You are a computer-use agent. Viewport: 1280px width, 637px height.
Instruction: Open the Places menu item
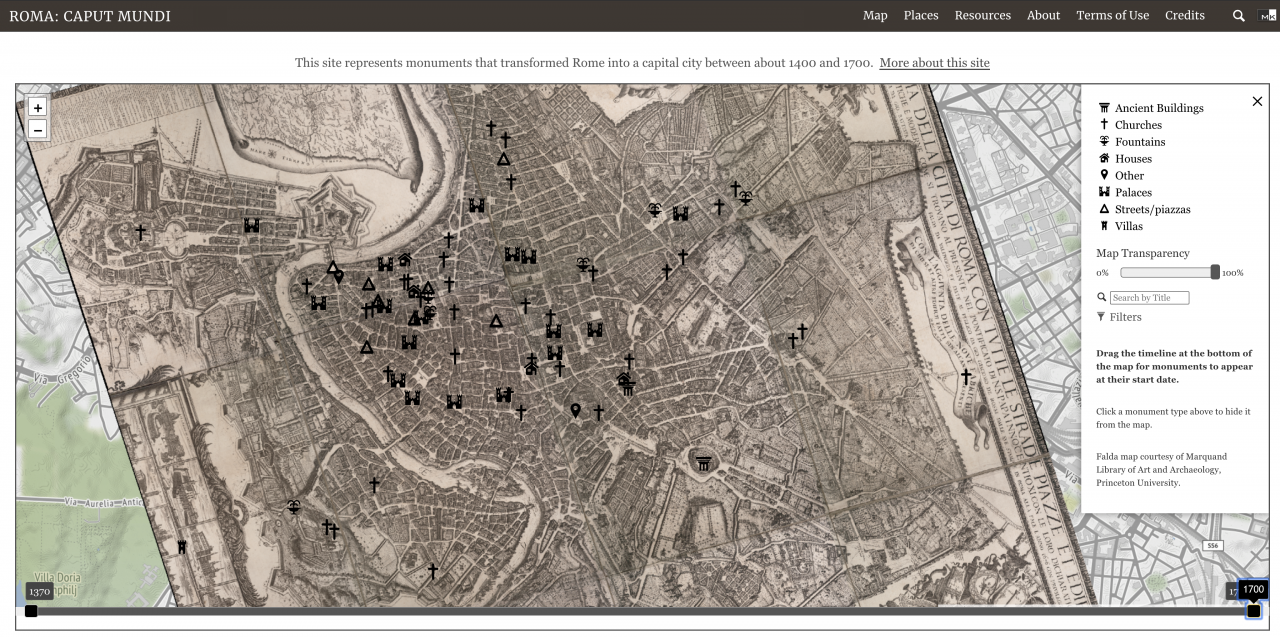coord(921,15)
